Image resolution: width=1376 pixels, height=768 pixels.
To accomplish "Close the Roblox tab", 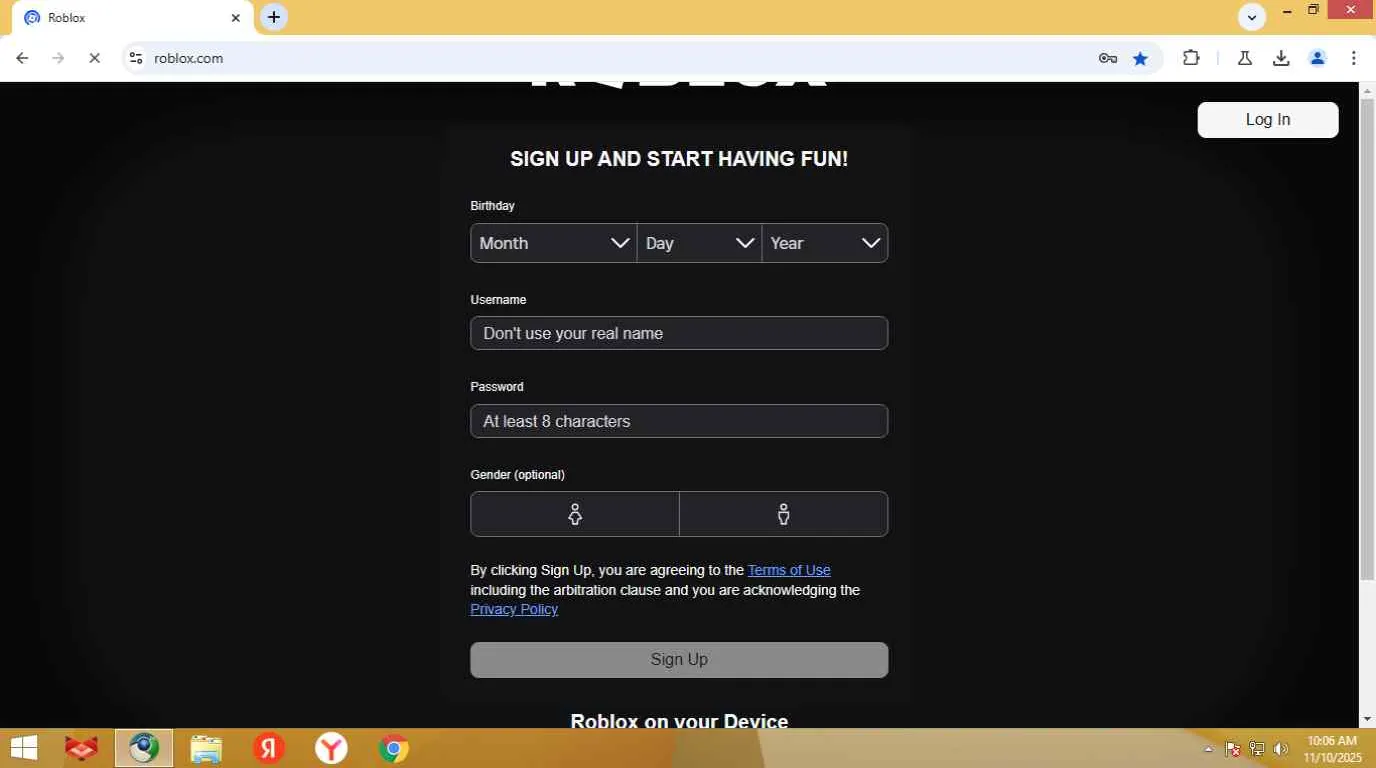I will [236, 18].
